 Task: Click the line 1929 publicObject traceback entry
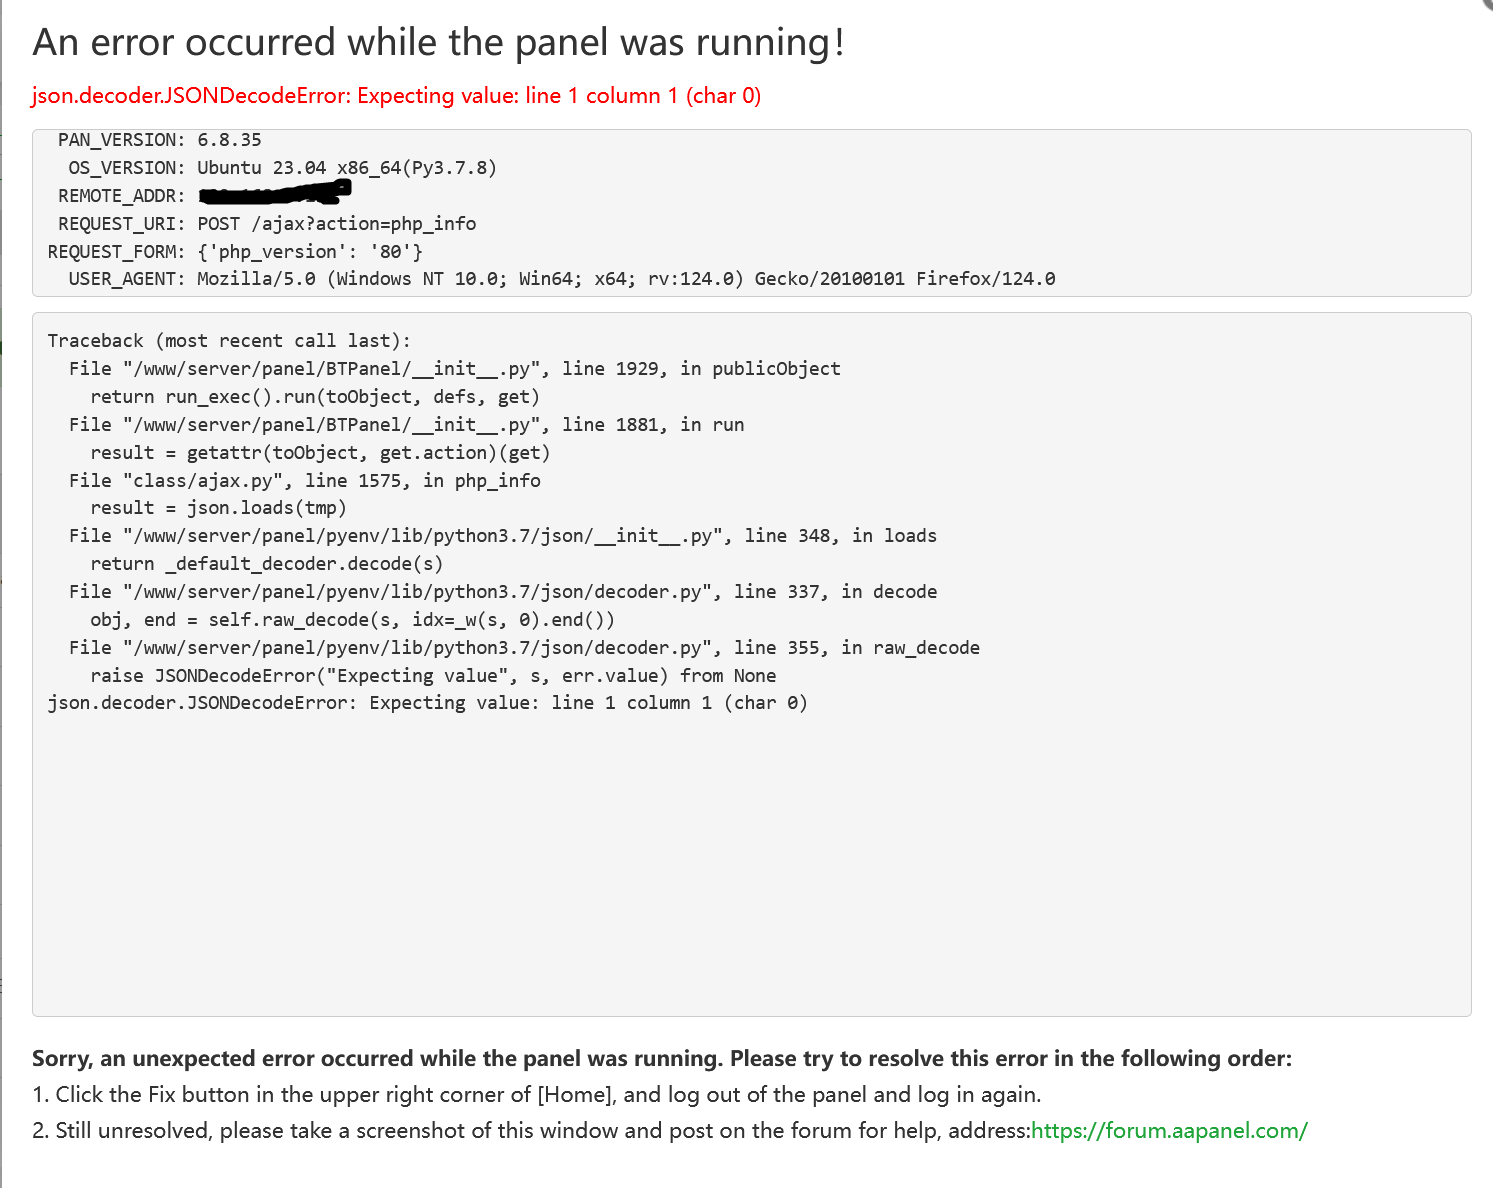coord(454,369)
